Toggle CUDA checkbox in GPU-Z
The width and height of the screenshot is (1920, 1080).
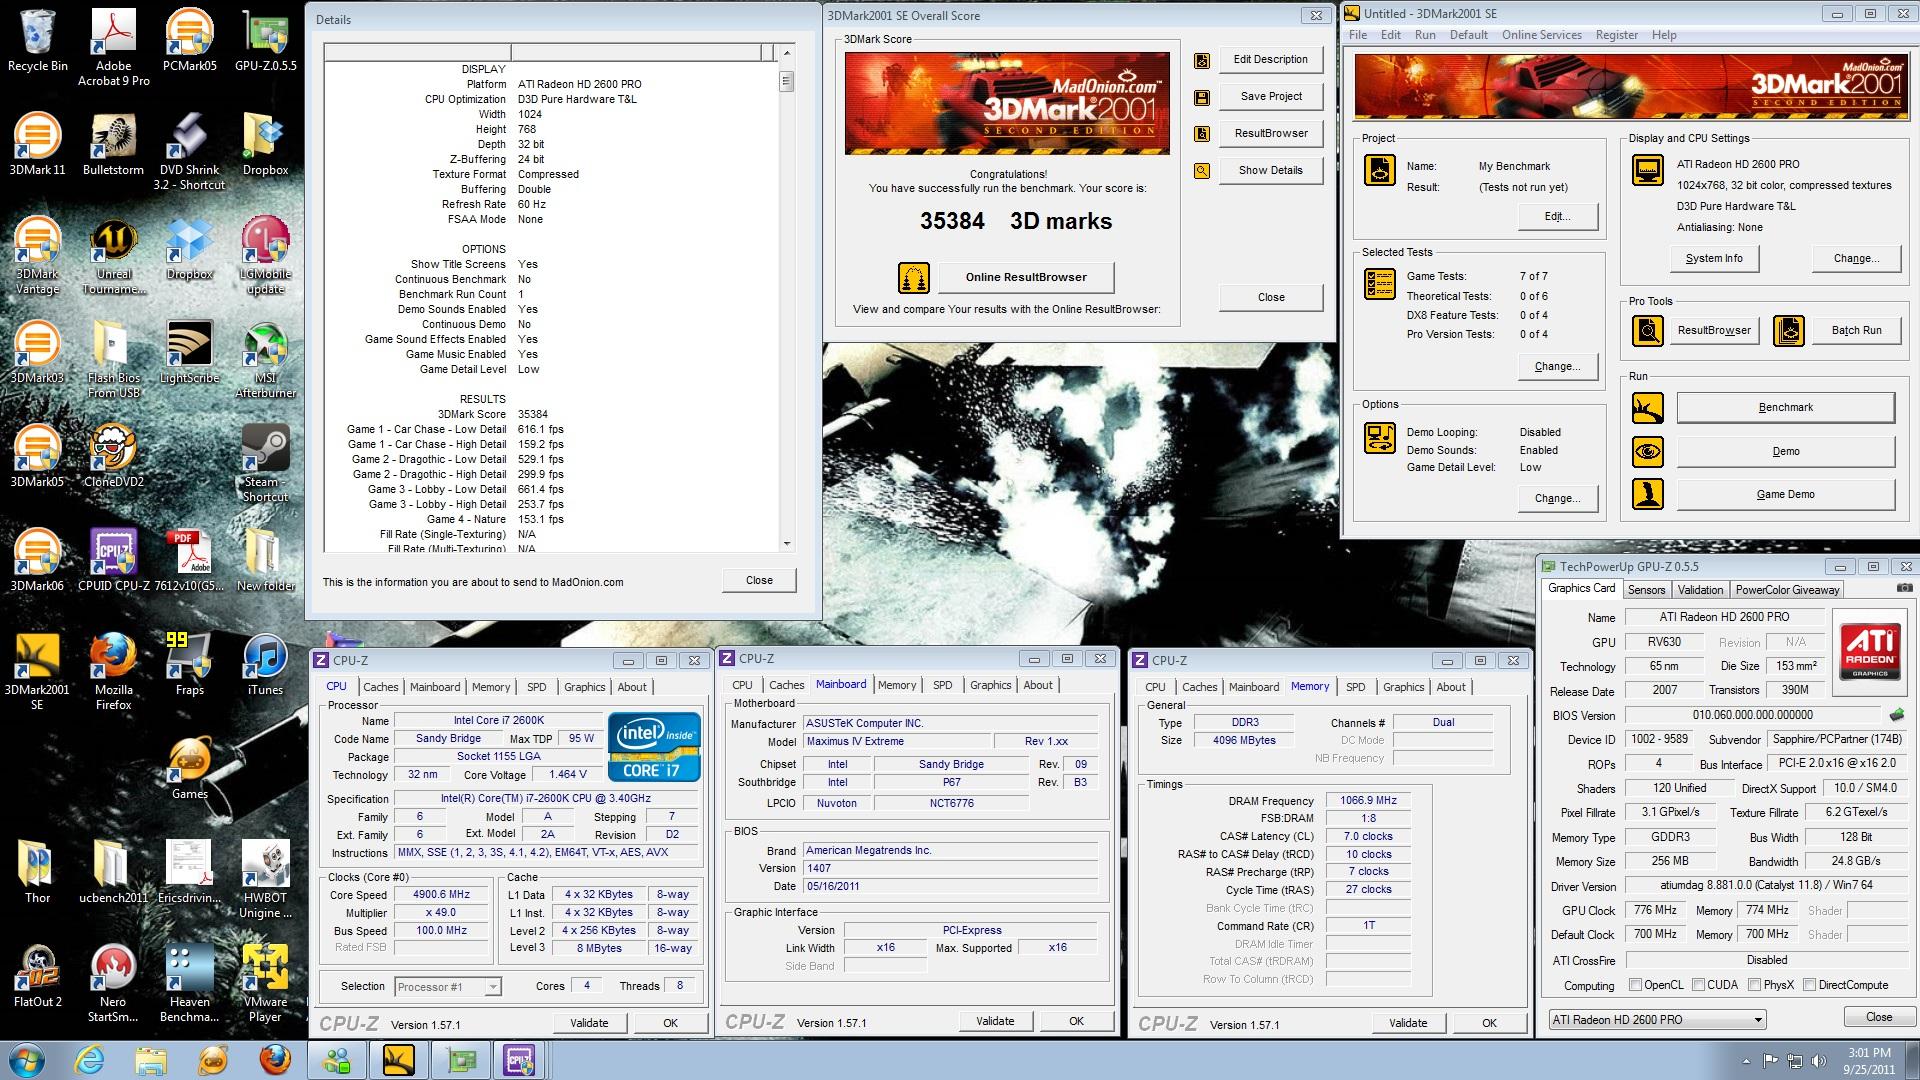[x=1698, y=985]
